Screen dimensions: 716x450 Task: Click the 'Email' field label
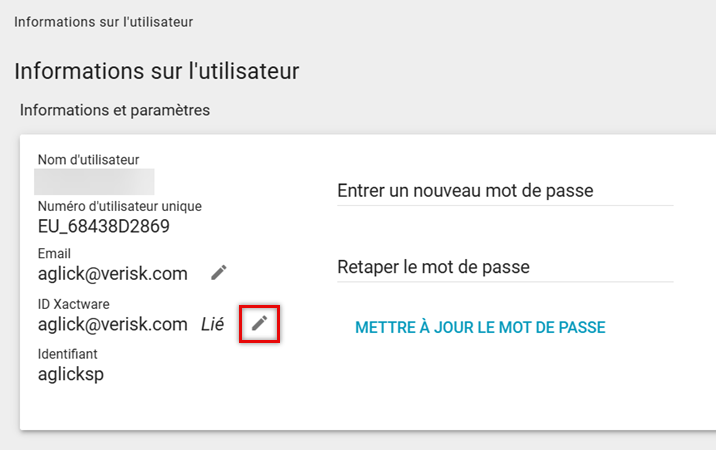[54, 254]
